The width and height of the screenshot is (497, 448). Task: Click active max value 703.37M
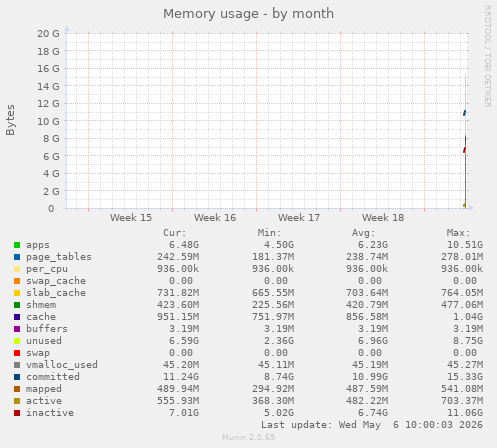coord(462,401)
